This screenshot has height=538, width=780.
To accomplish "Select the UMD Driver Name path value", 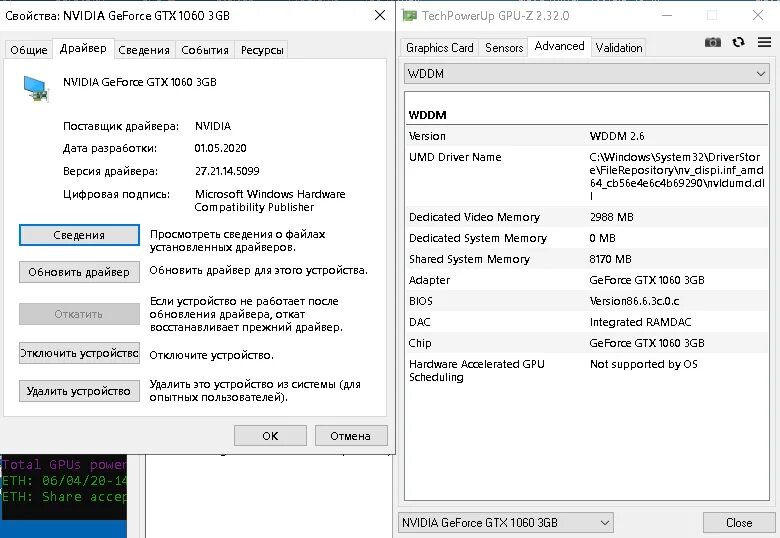I will coord(677,177).
